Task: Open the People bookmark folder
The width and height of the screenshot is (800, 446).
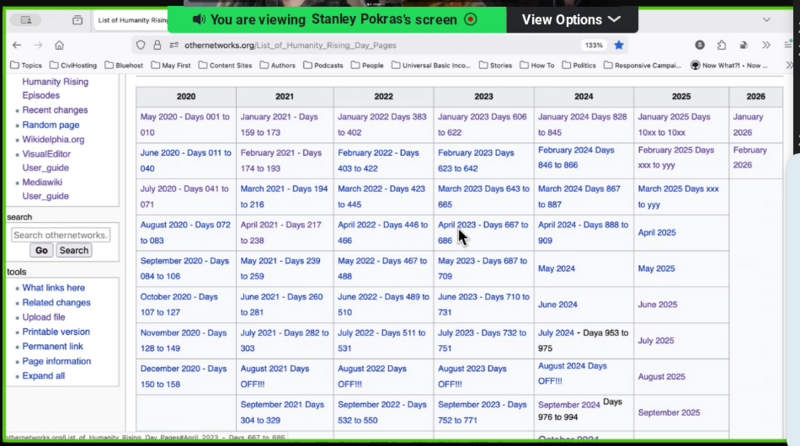Action: tap(367, 65)
